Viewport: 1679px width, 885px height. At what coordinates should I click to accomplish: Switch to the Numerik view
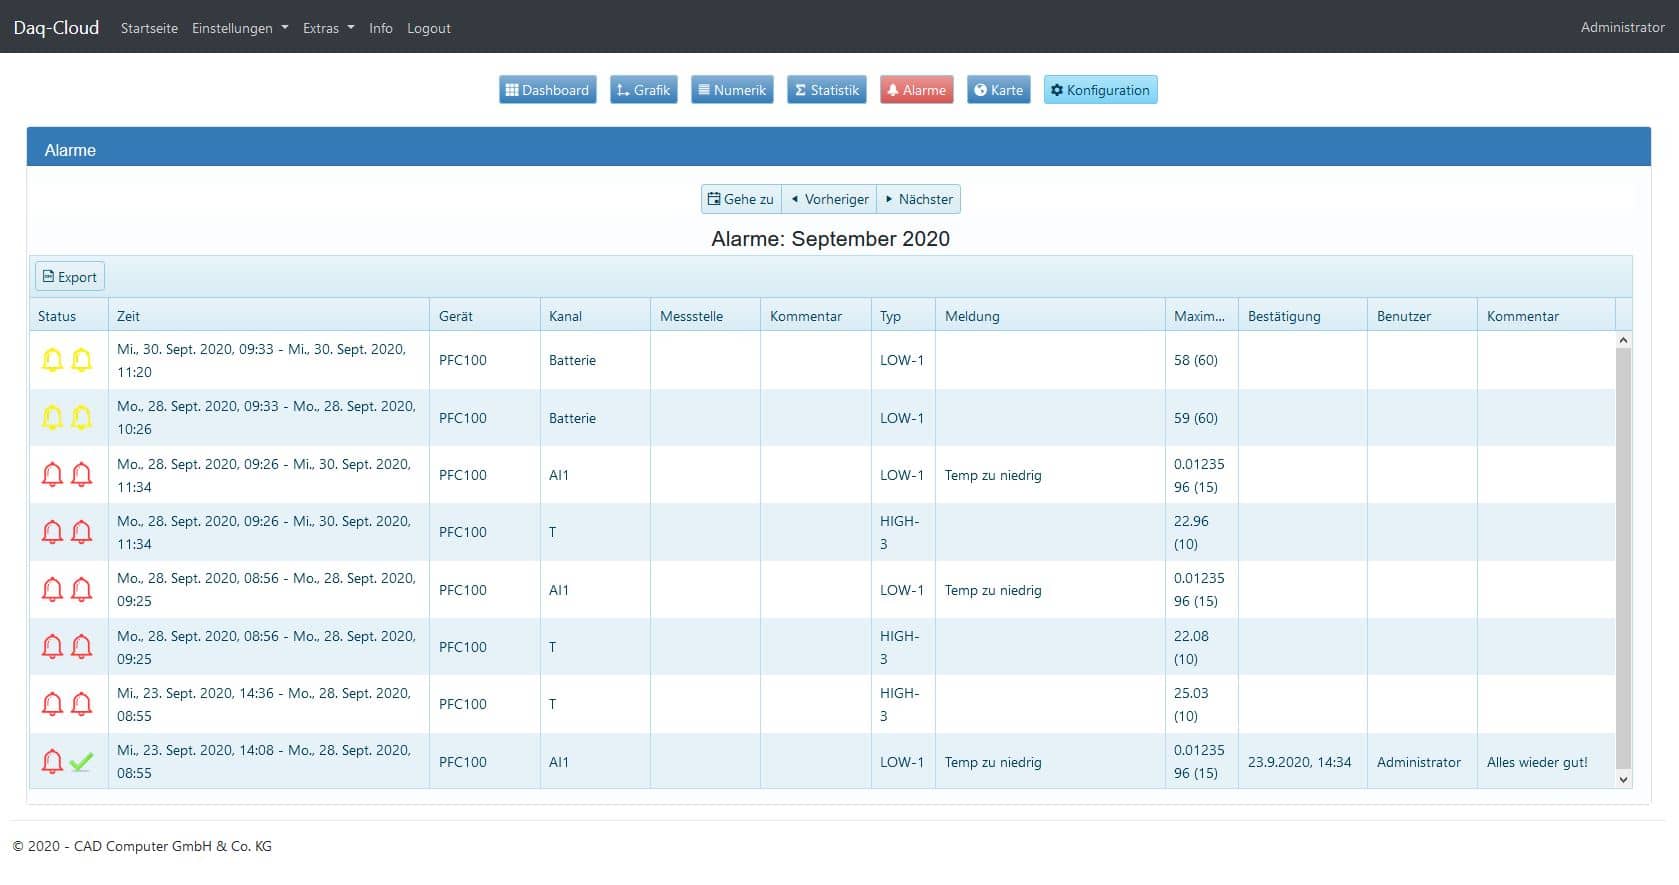731,90
